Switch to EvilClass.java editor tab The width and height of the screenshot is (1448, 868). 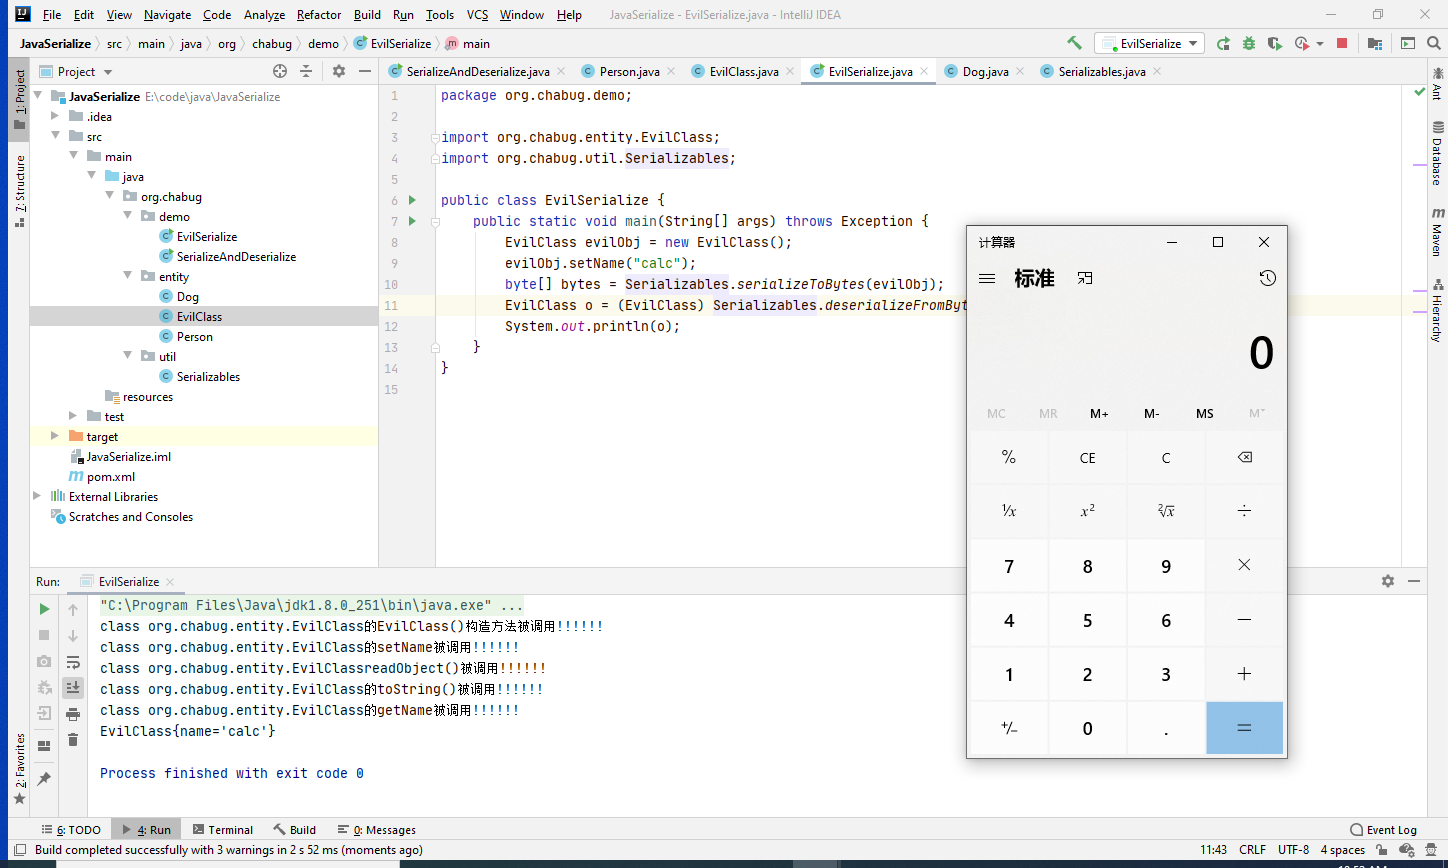pos(744,72)
